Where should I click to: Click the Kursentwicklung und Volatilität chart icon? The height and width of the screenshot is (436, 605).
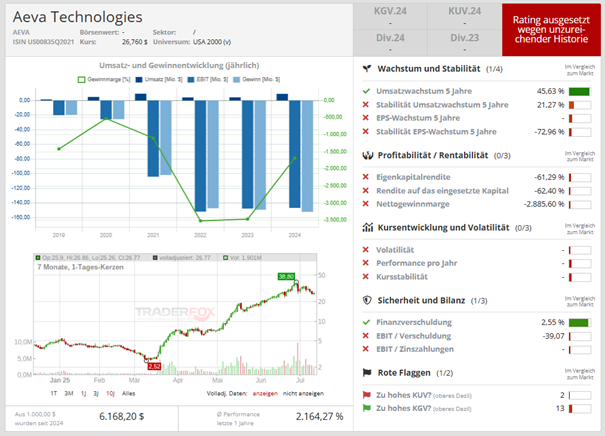[x=368, y=227]
